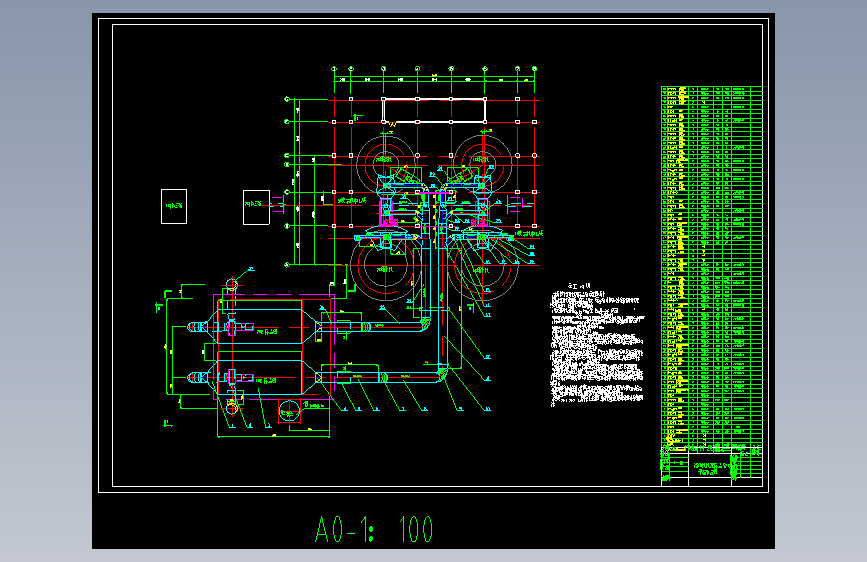Select the green parts list table

712,266
